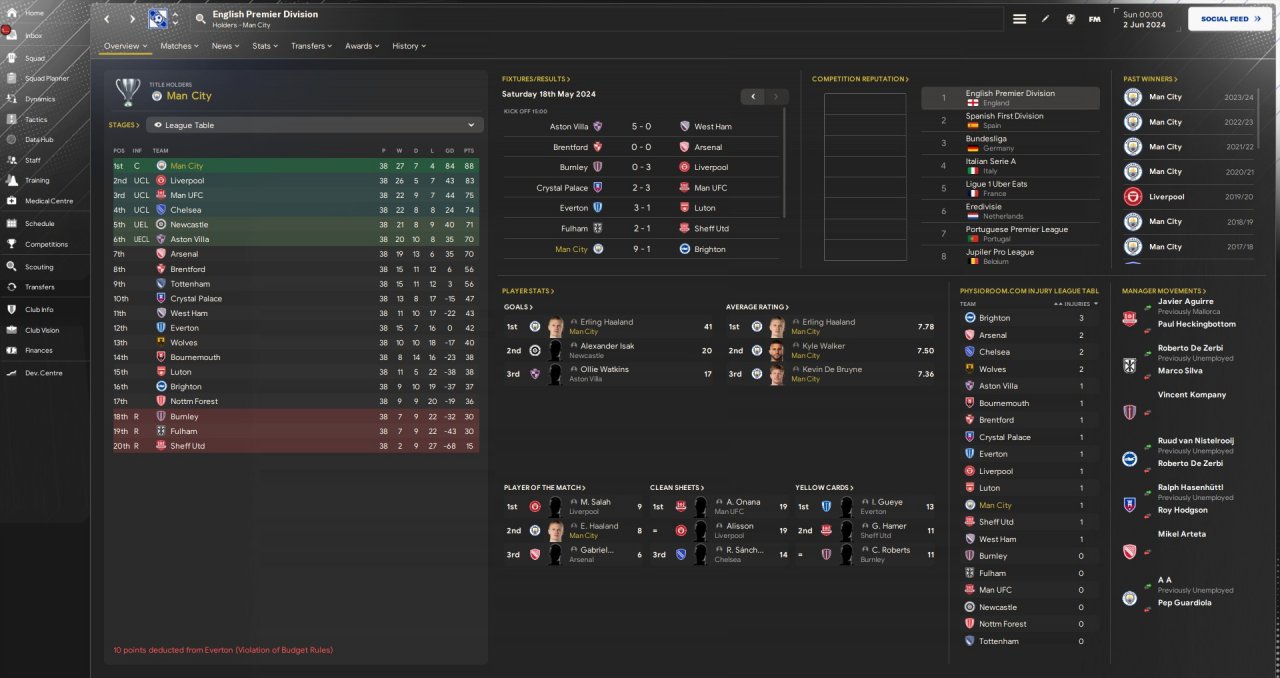Open Competitions in the sidebar

click(x=46, y=244)
